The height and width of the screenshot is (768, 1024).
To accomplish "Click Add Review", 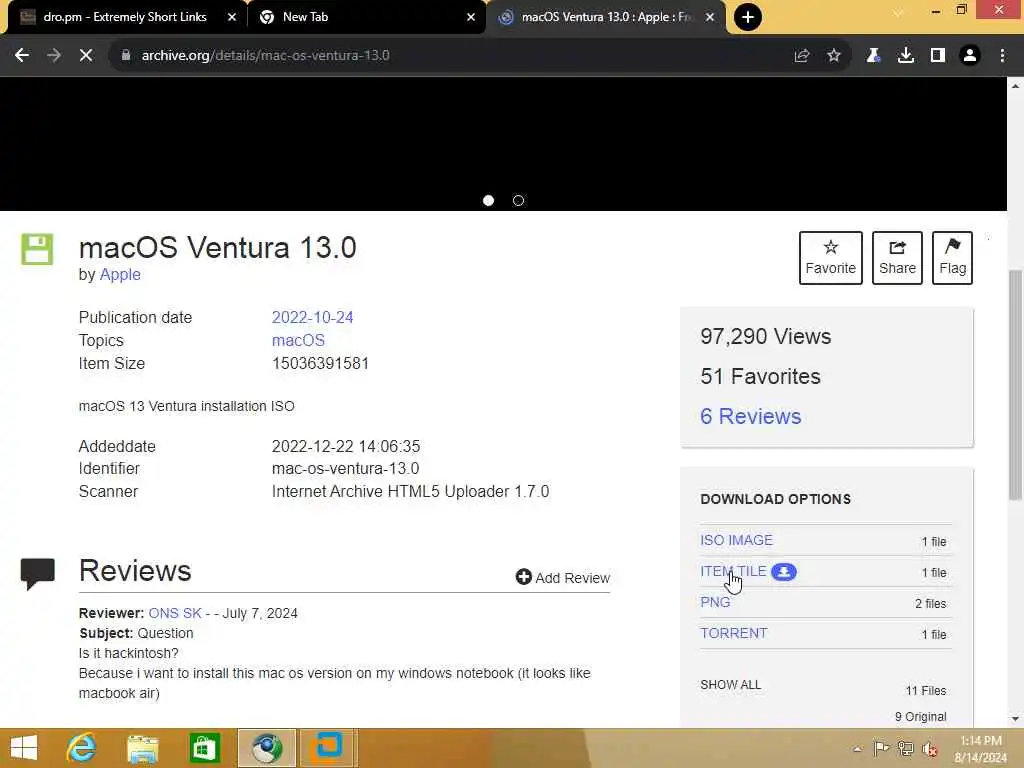I will 563,577.
